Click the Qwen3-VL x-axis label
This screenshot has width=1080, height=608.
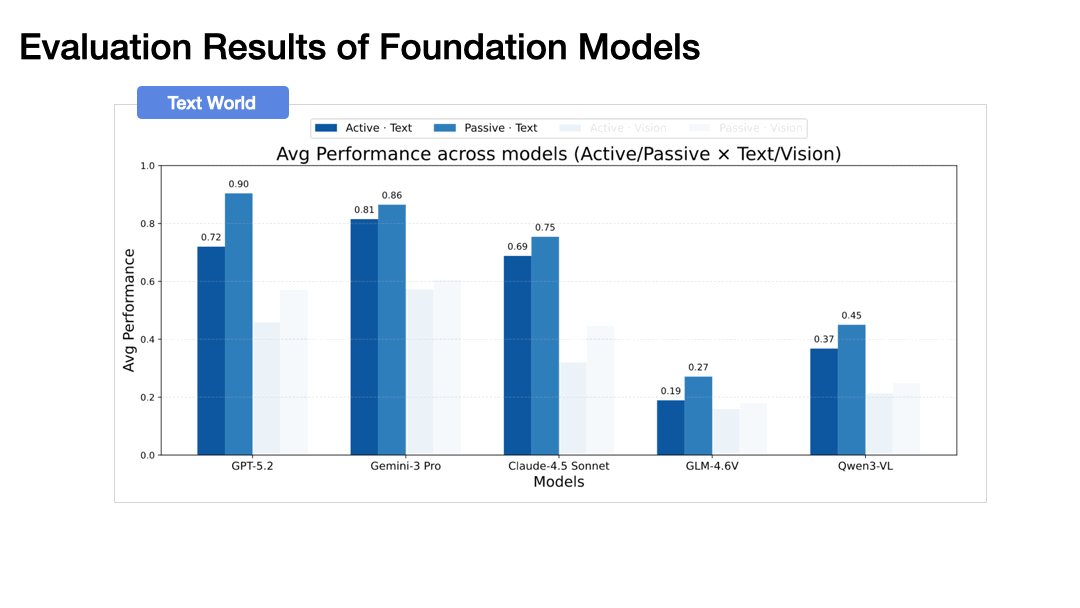point(866,466)
